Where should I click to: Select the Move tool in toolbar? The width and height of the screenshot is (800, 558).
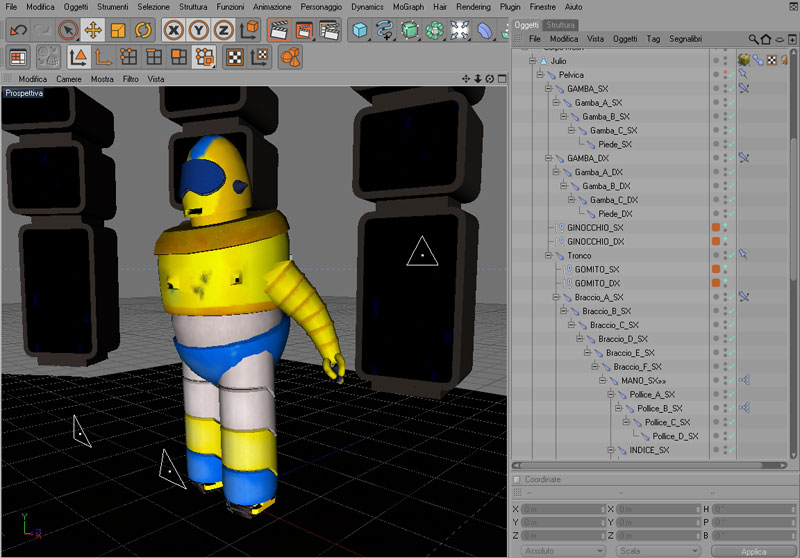coord(93,30)
